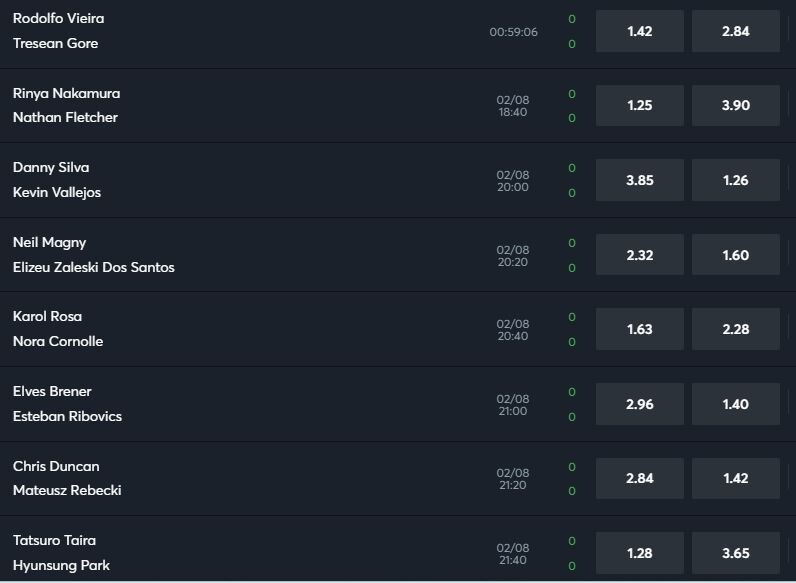Select Elizeu Zaleski Dos Santos odds 1.60
Image resolution: width=796 pixels, height=583 pixels.
pos(736,255)
